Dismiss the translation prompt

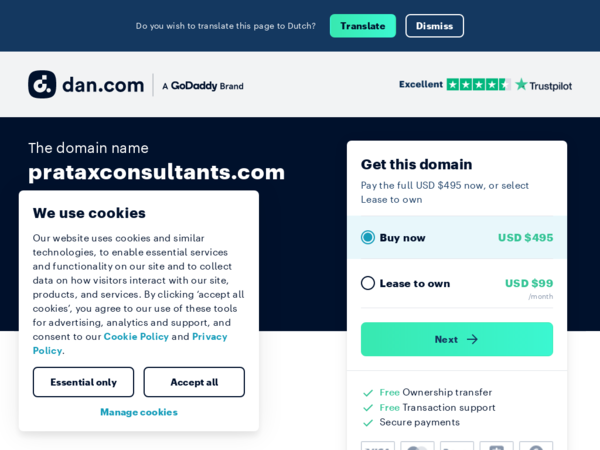434,26
